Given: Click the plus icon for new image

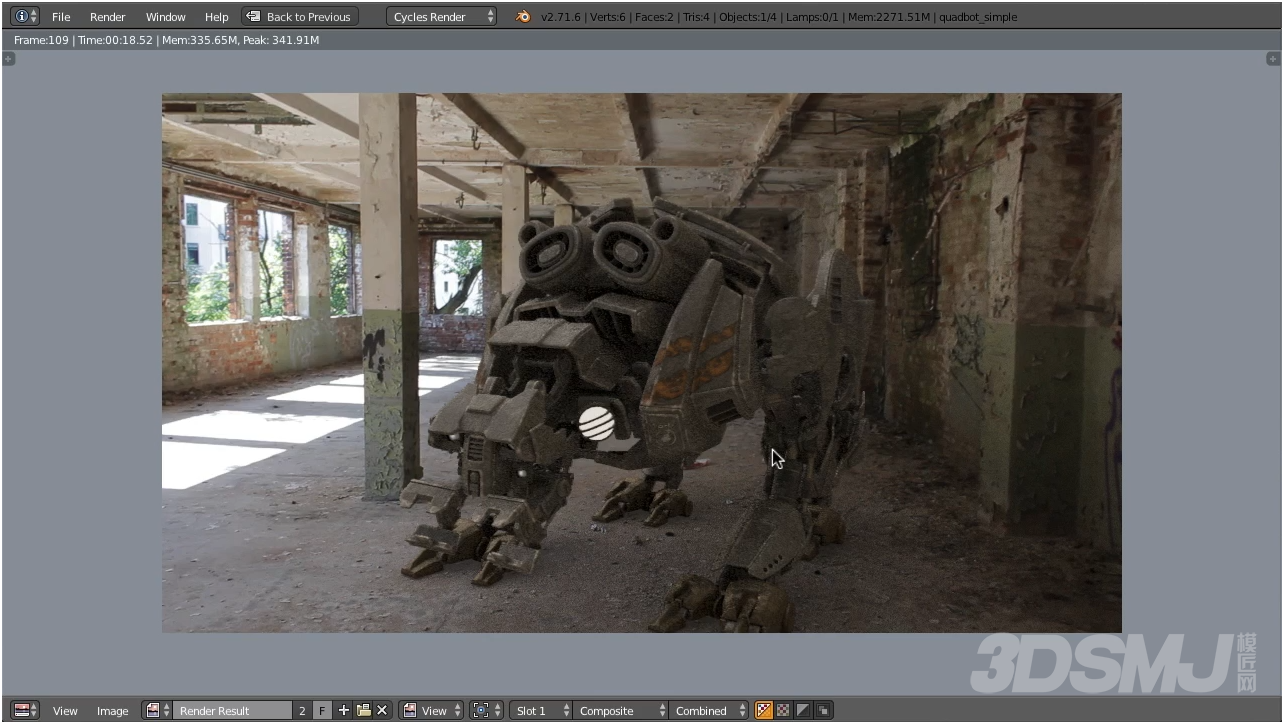Looking at the screenshot, I should tap(344, 710).
